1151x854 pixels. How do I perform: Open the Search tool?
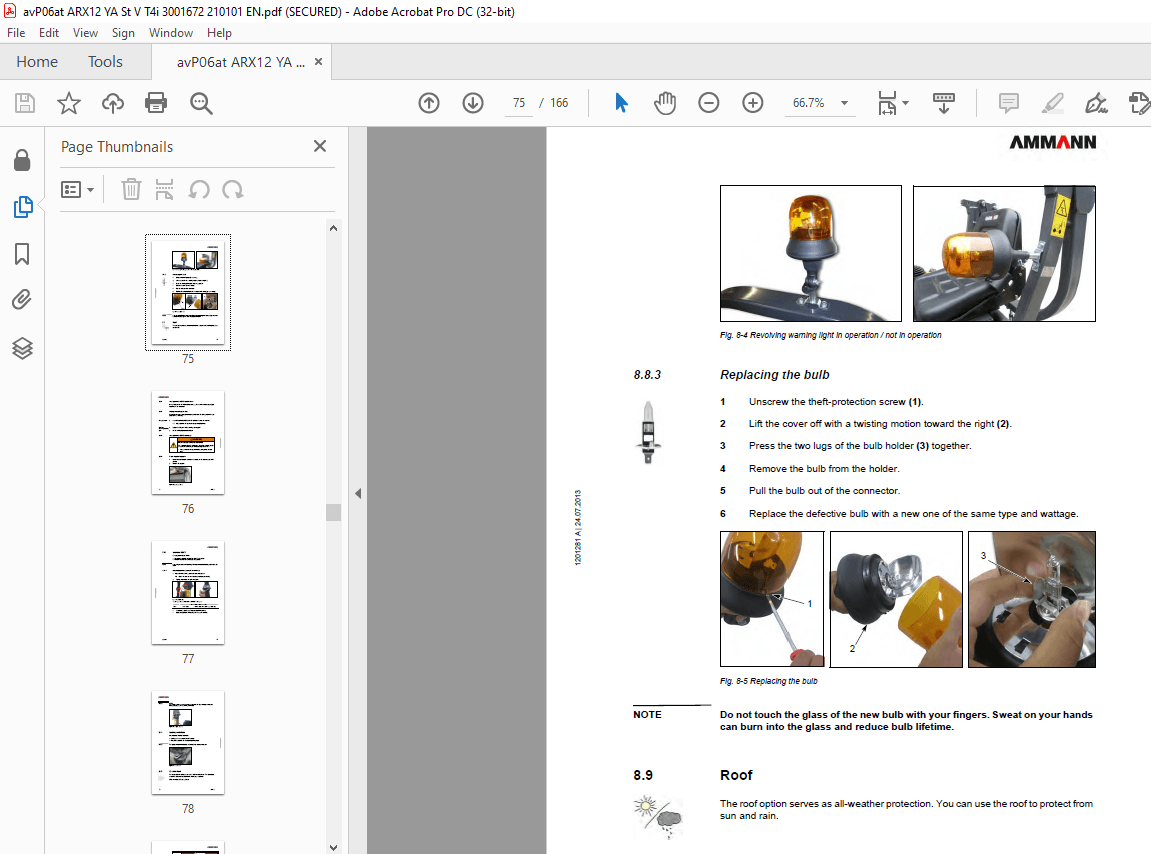(x=200, y=103)
